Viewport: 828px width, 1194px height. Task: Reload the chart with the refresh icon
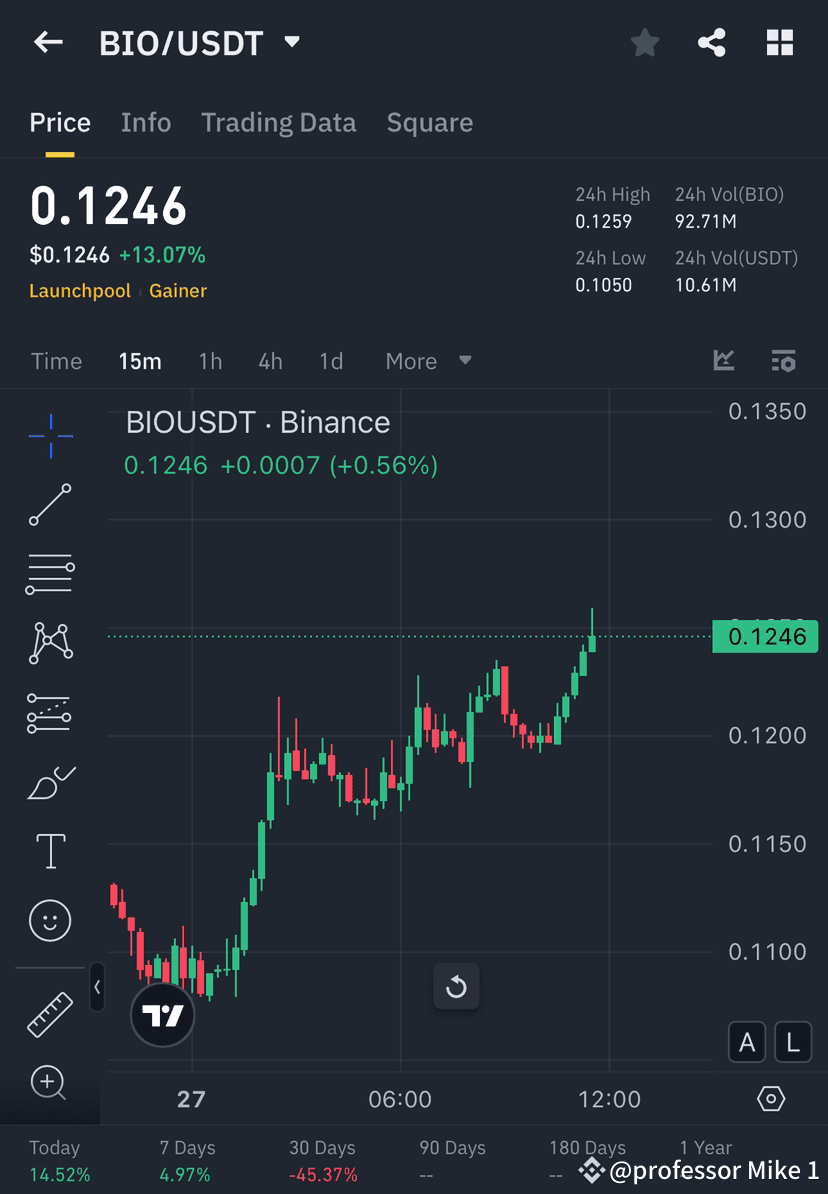[456, 987]
